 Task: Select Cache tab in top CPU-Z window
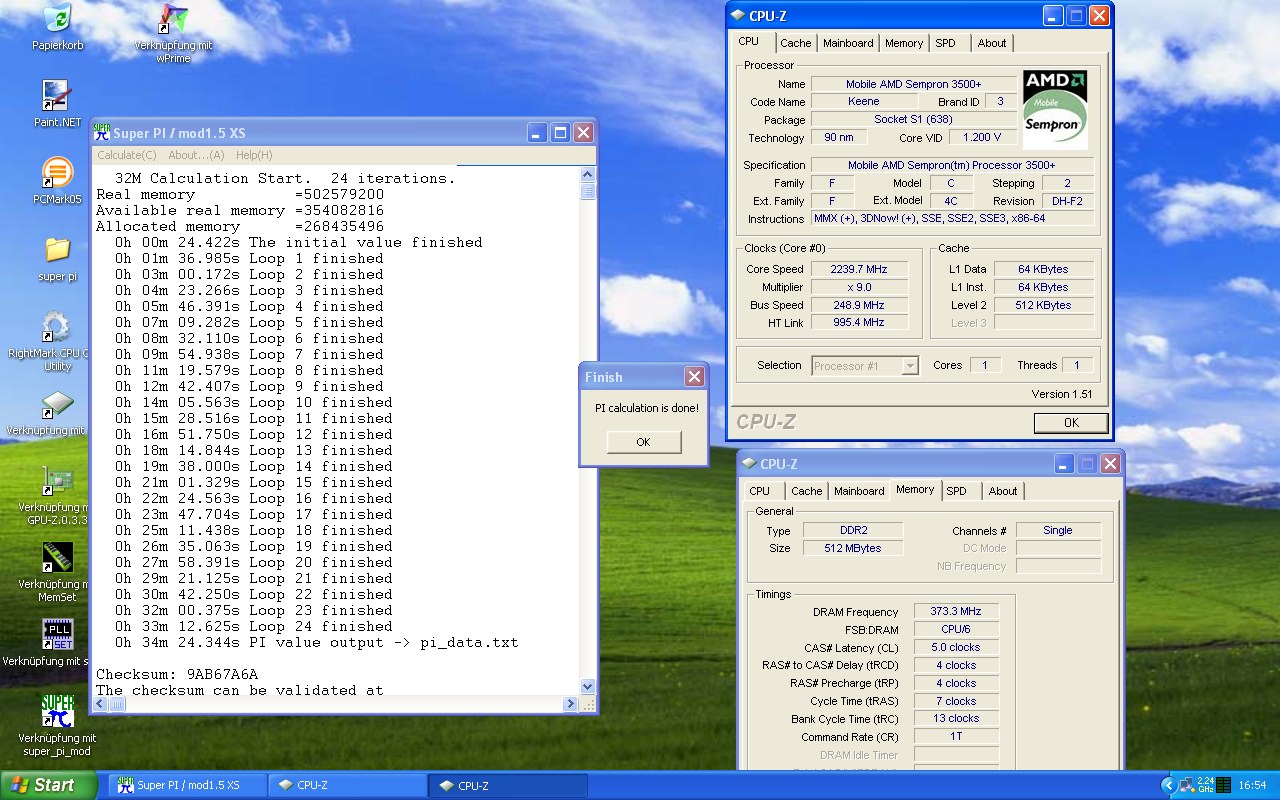(796, 43)
